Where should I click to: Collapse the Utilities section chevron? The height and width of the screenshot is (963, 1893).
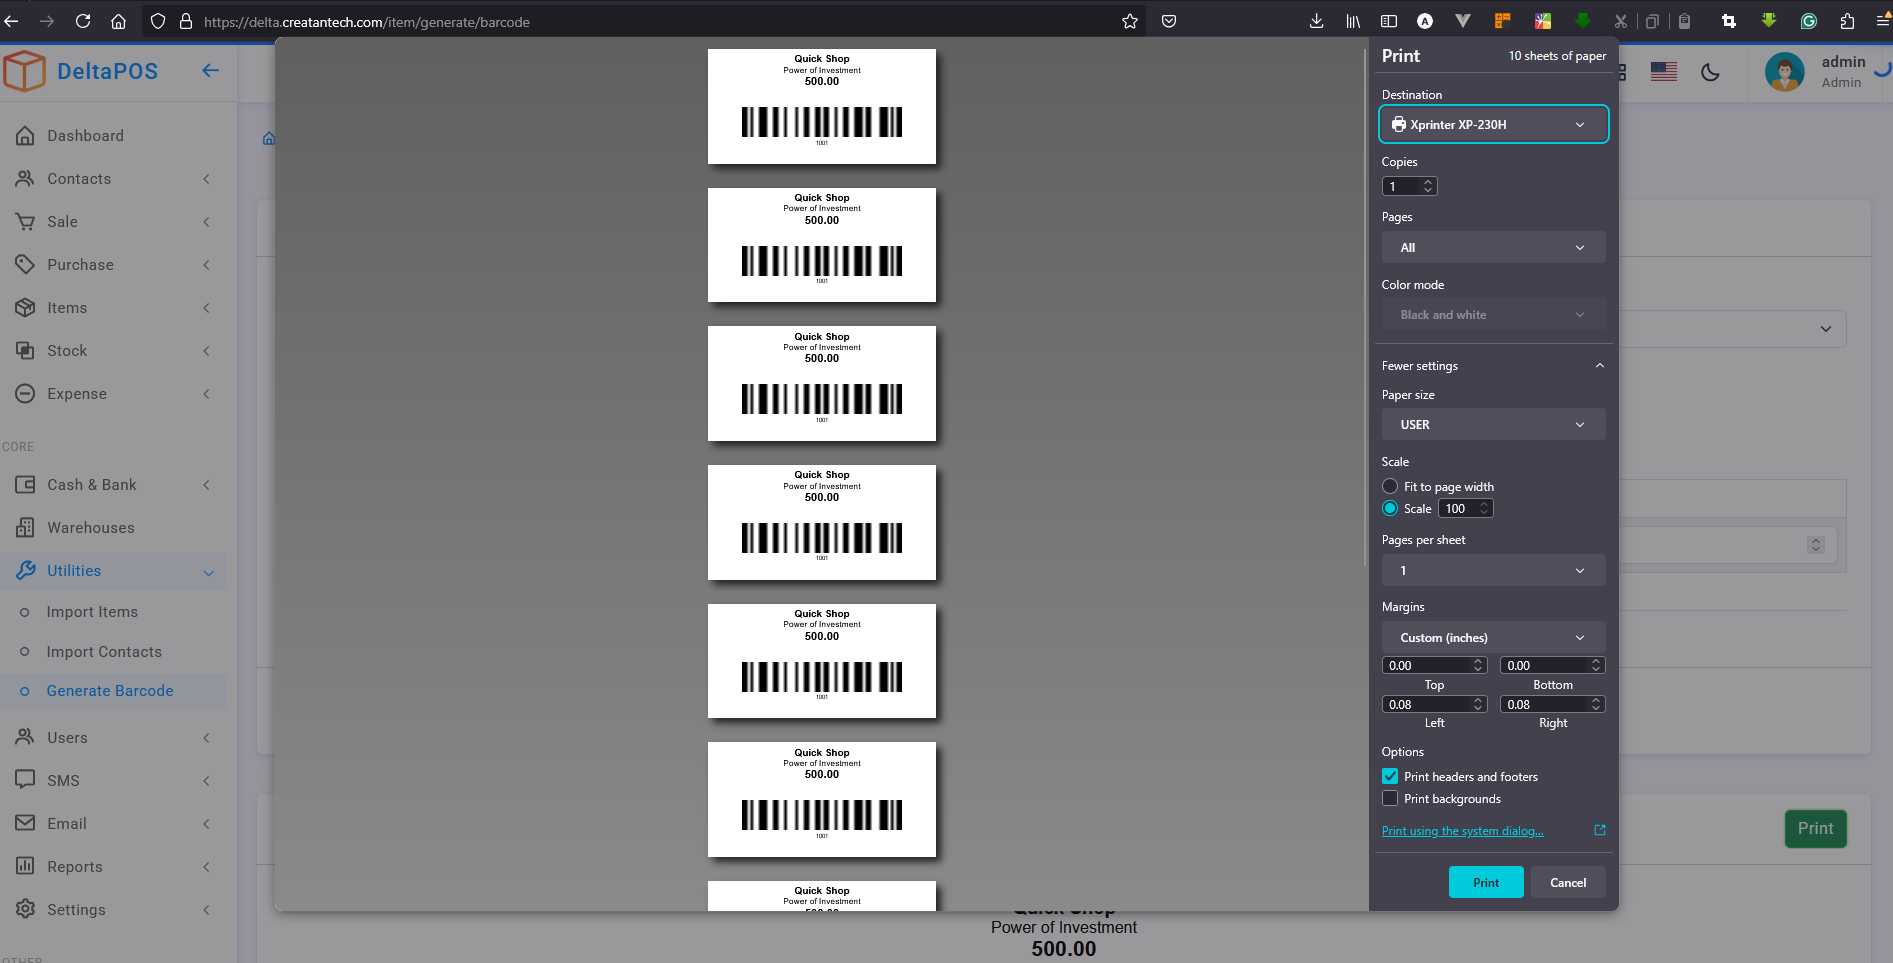pyautogui.click(x=209, y=572)
